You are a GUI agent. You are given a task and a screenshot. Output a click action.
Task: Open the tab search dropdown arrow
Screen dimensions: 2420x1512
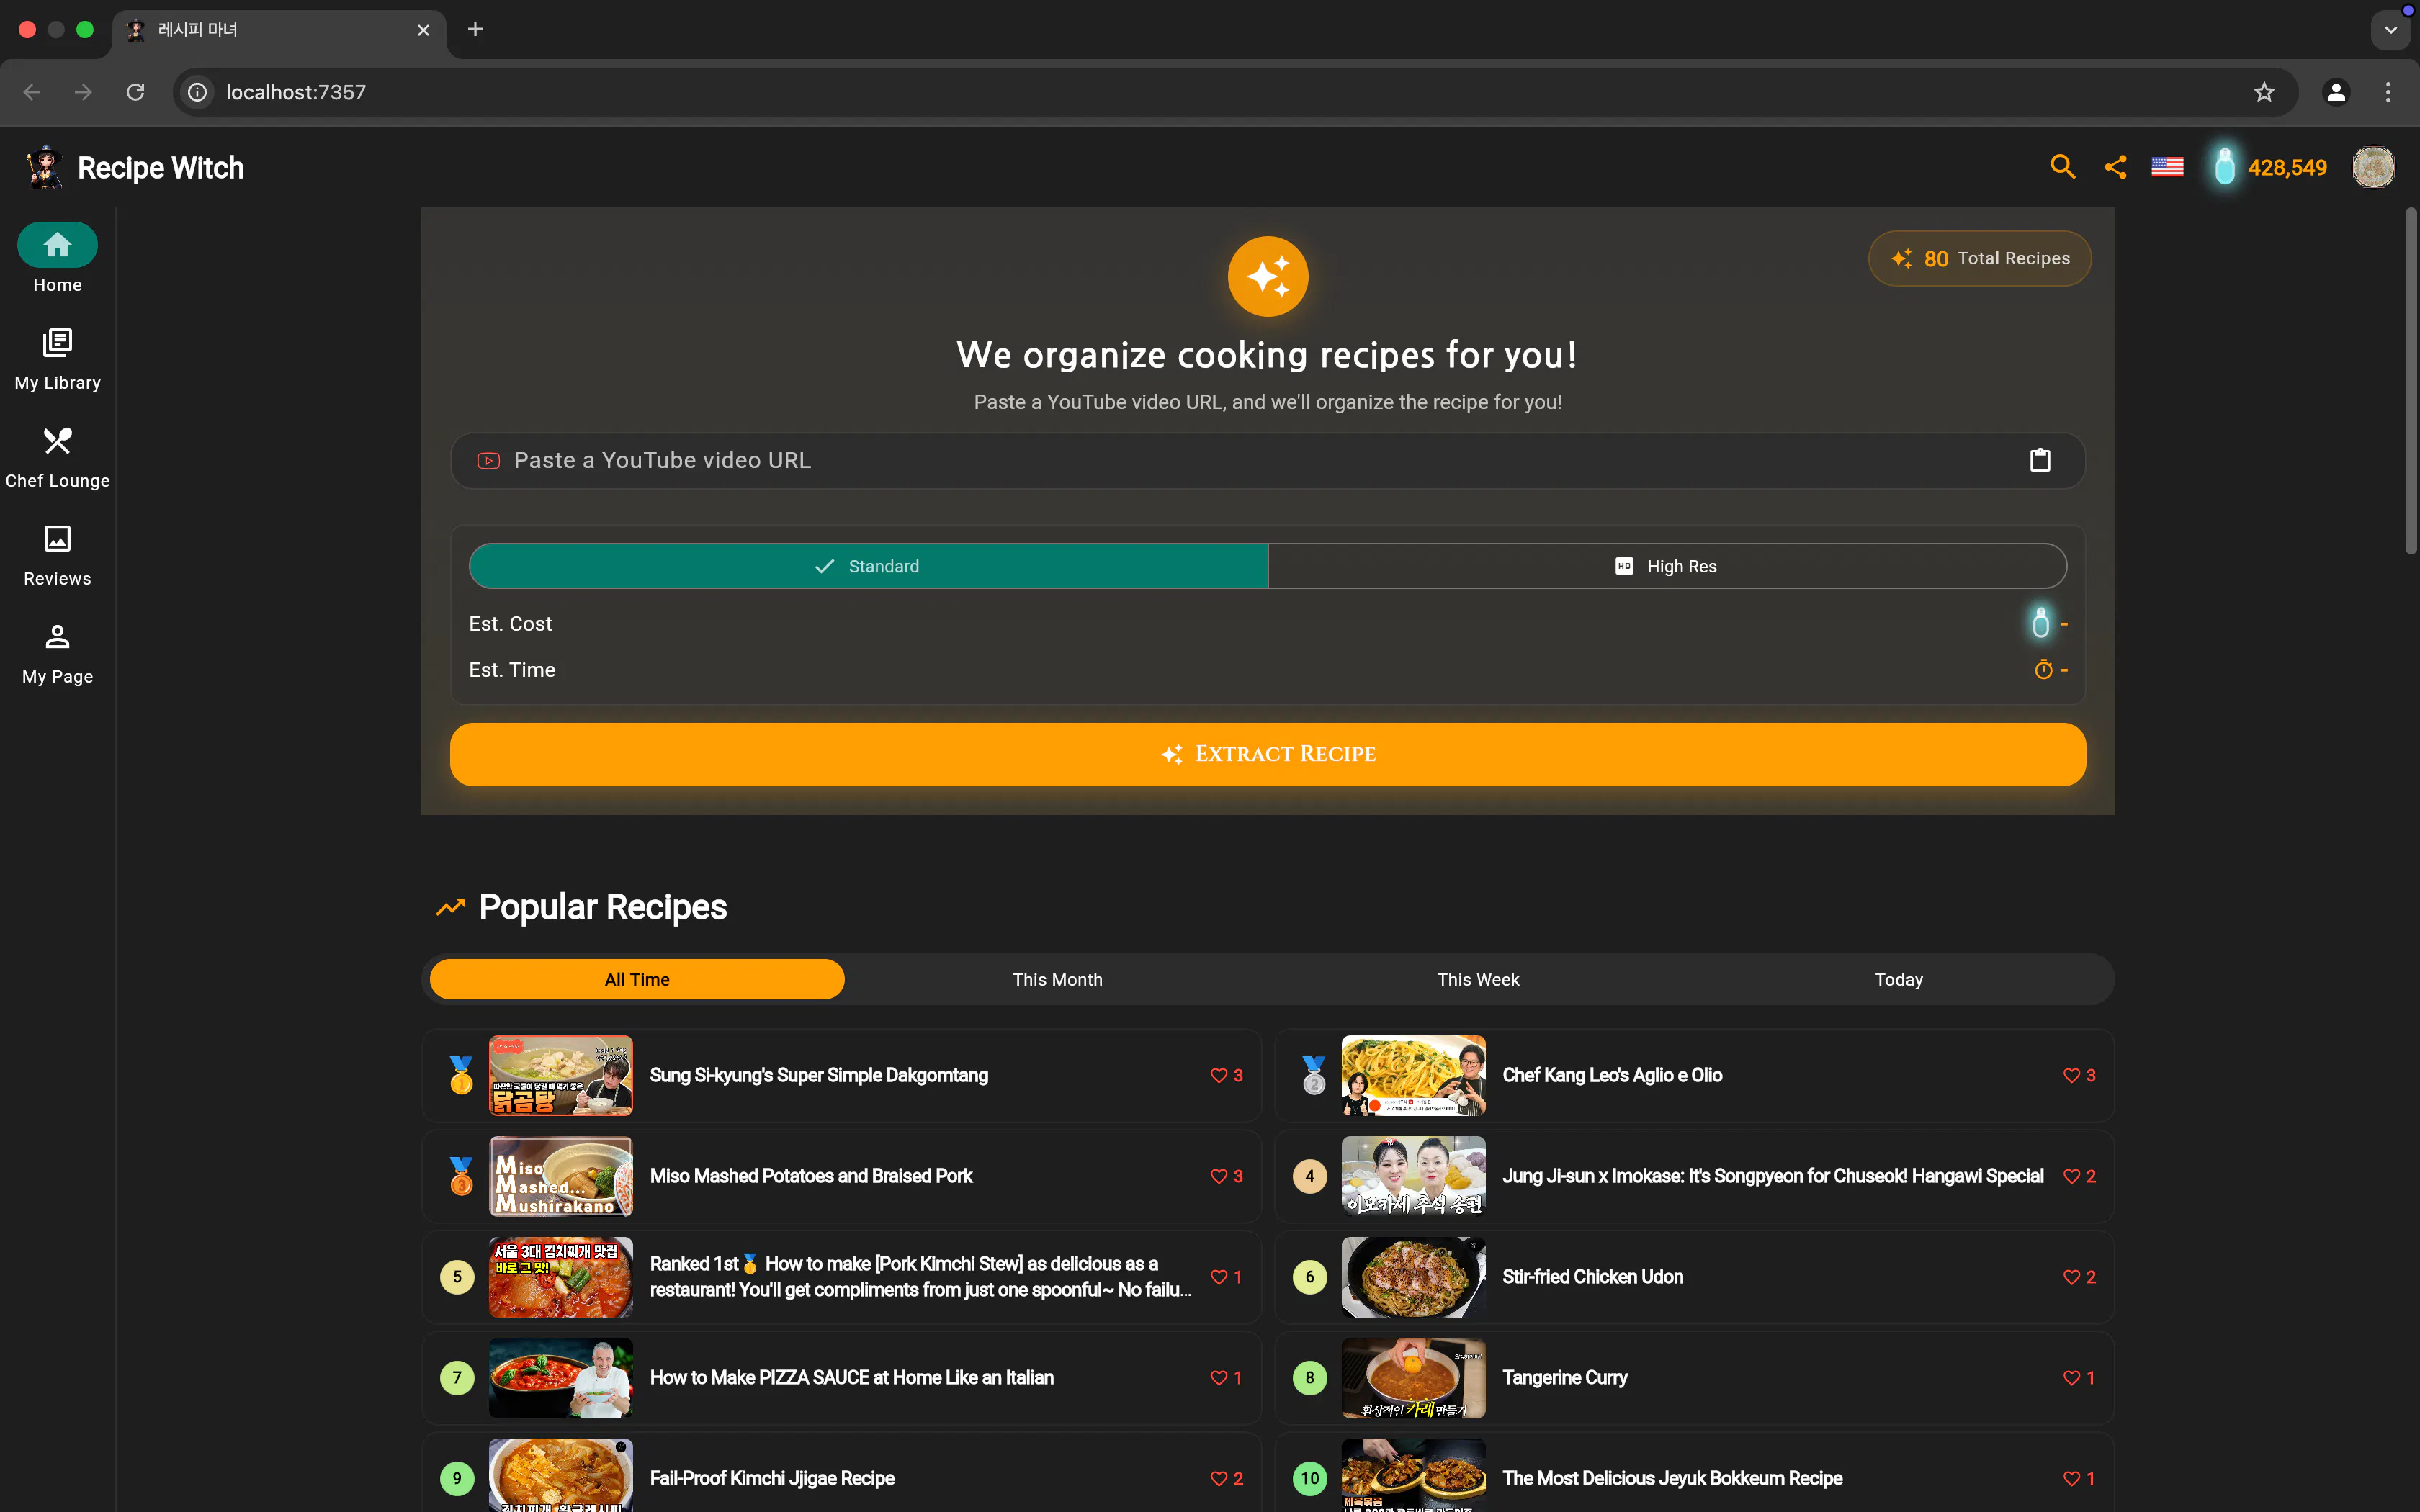(2391, 30)
